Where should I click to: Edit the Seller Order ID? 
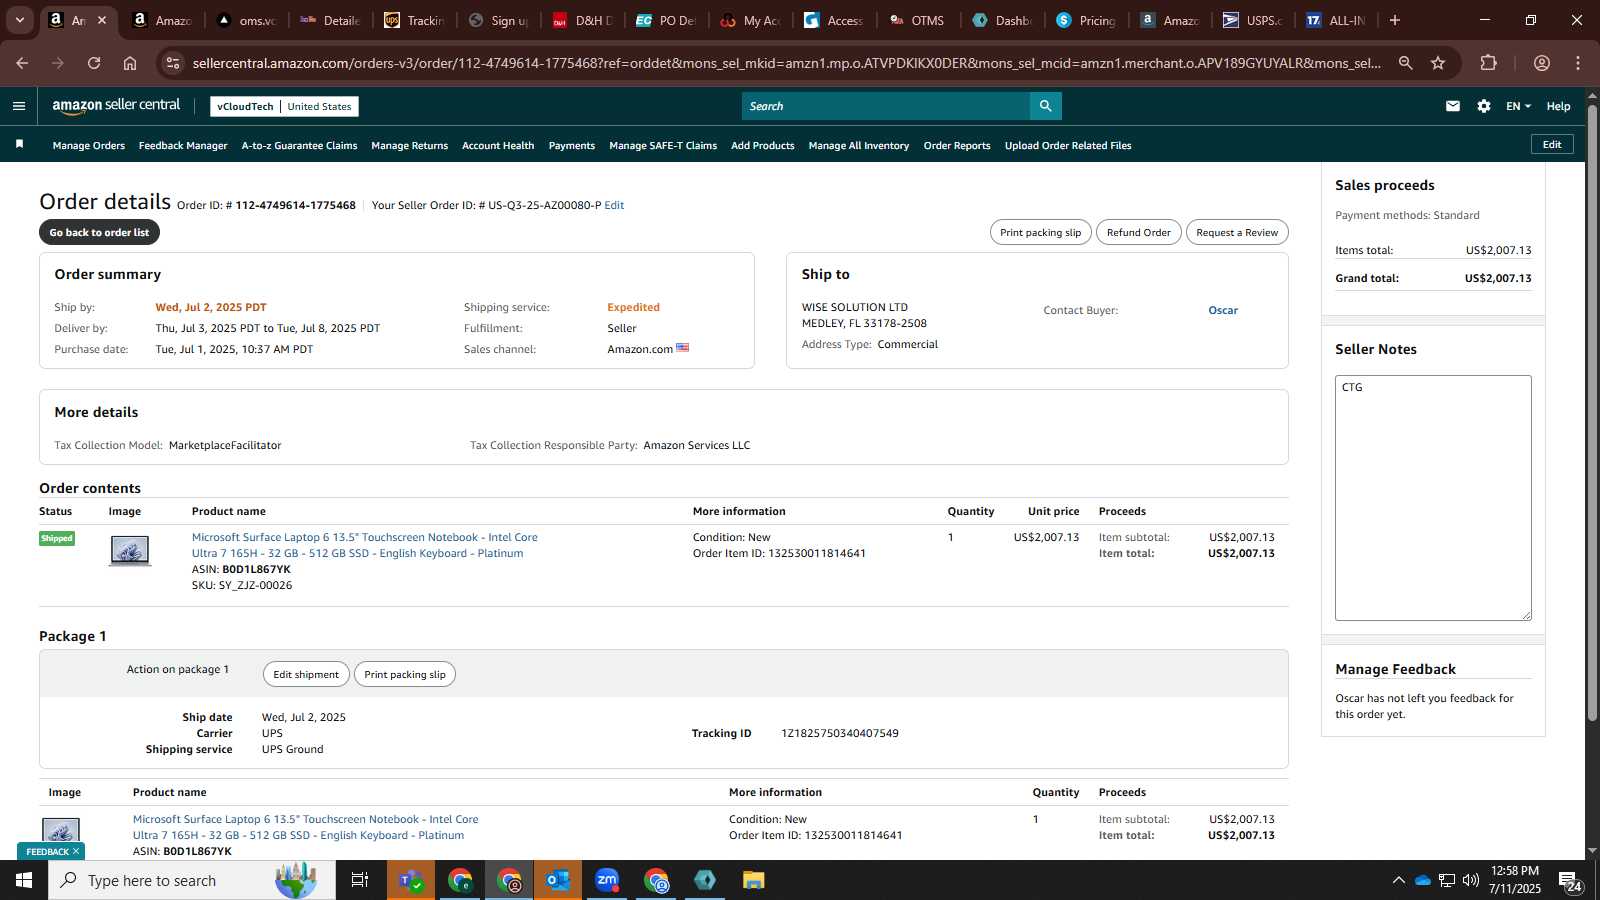point(614,205)
